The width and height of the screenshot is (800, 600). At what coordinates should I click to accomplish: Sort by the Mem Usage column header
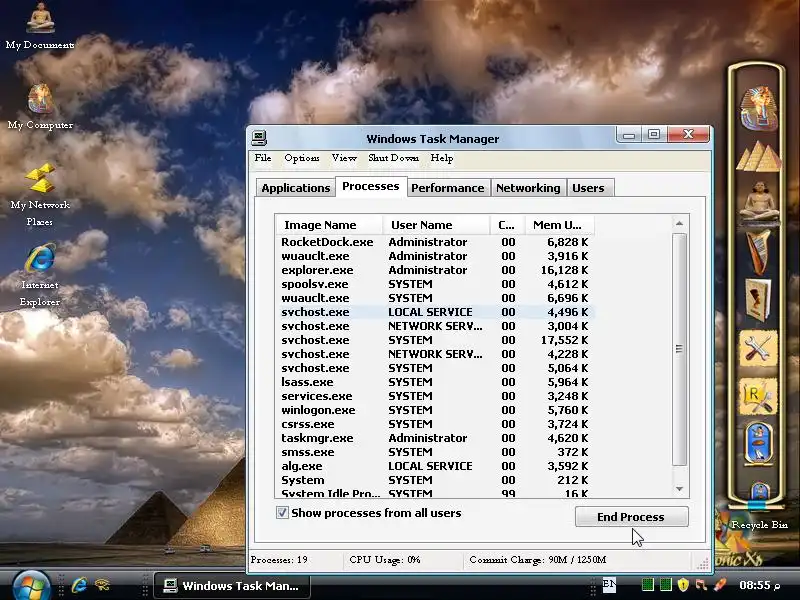coord(560,225)
